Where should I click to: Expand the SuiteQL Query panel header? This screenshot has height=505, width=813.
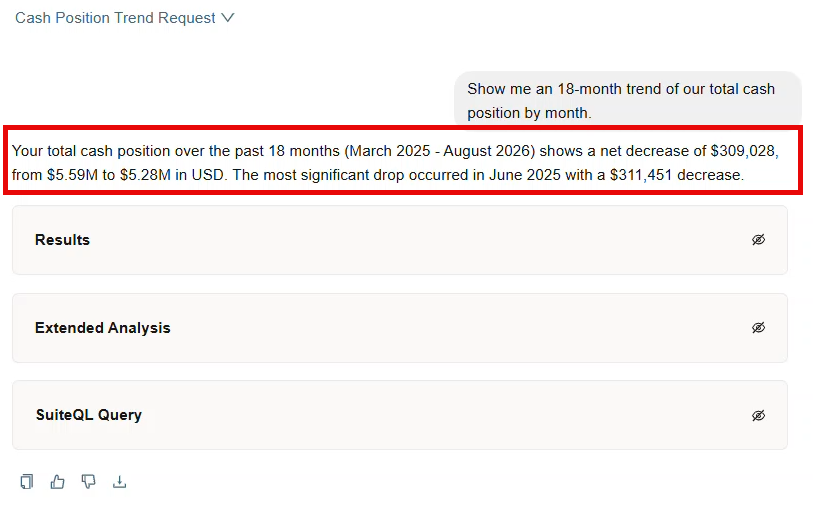point(400,415)
